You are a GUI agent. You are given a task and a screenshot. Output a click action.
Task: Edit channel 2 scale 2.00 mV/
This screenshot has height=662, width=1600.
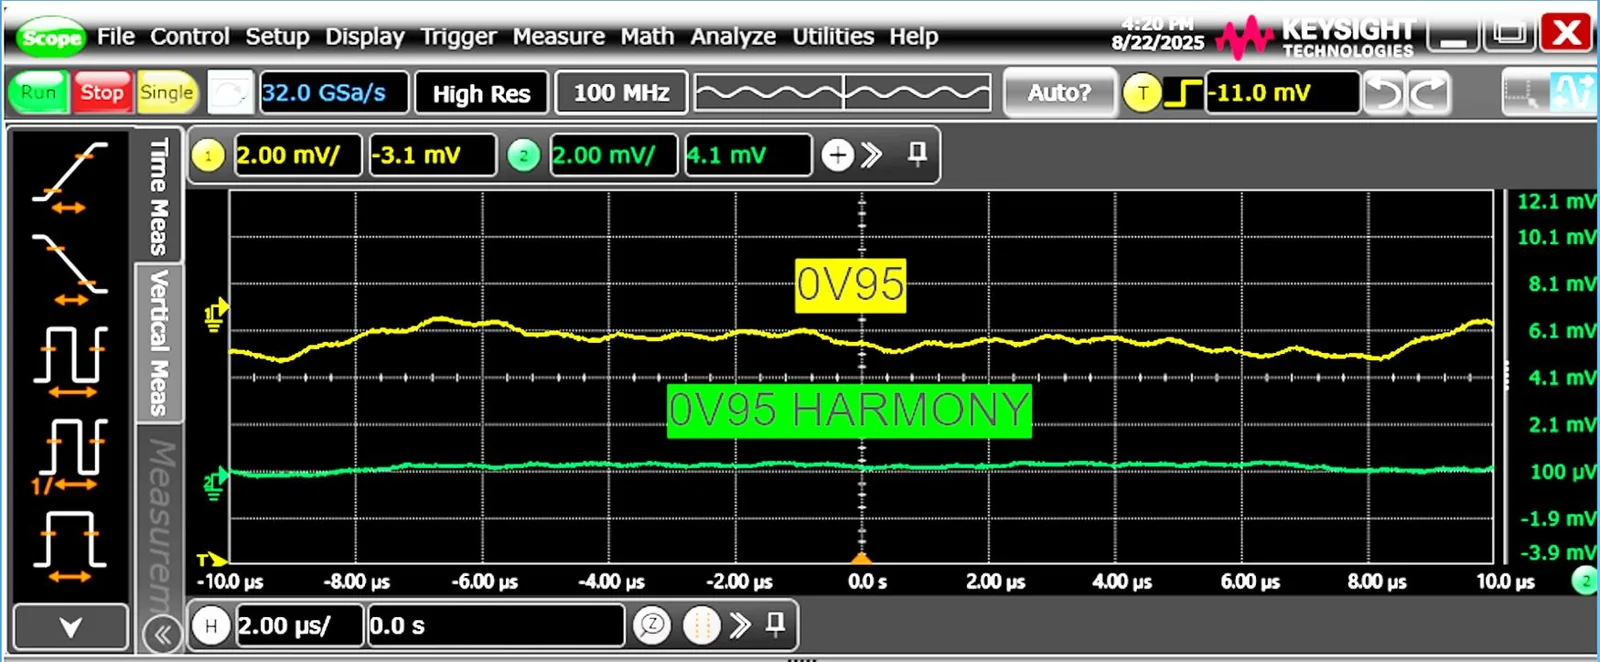(613, 155)
